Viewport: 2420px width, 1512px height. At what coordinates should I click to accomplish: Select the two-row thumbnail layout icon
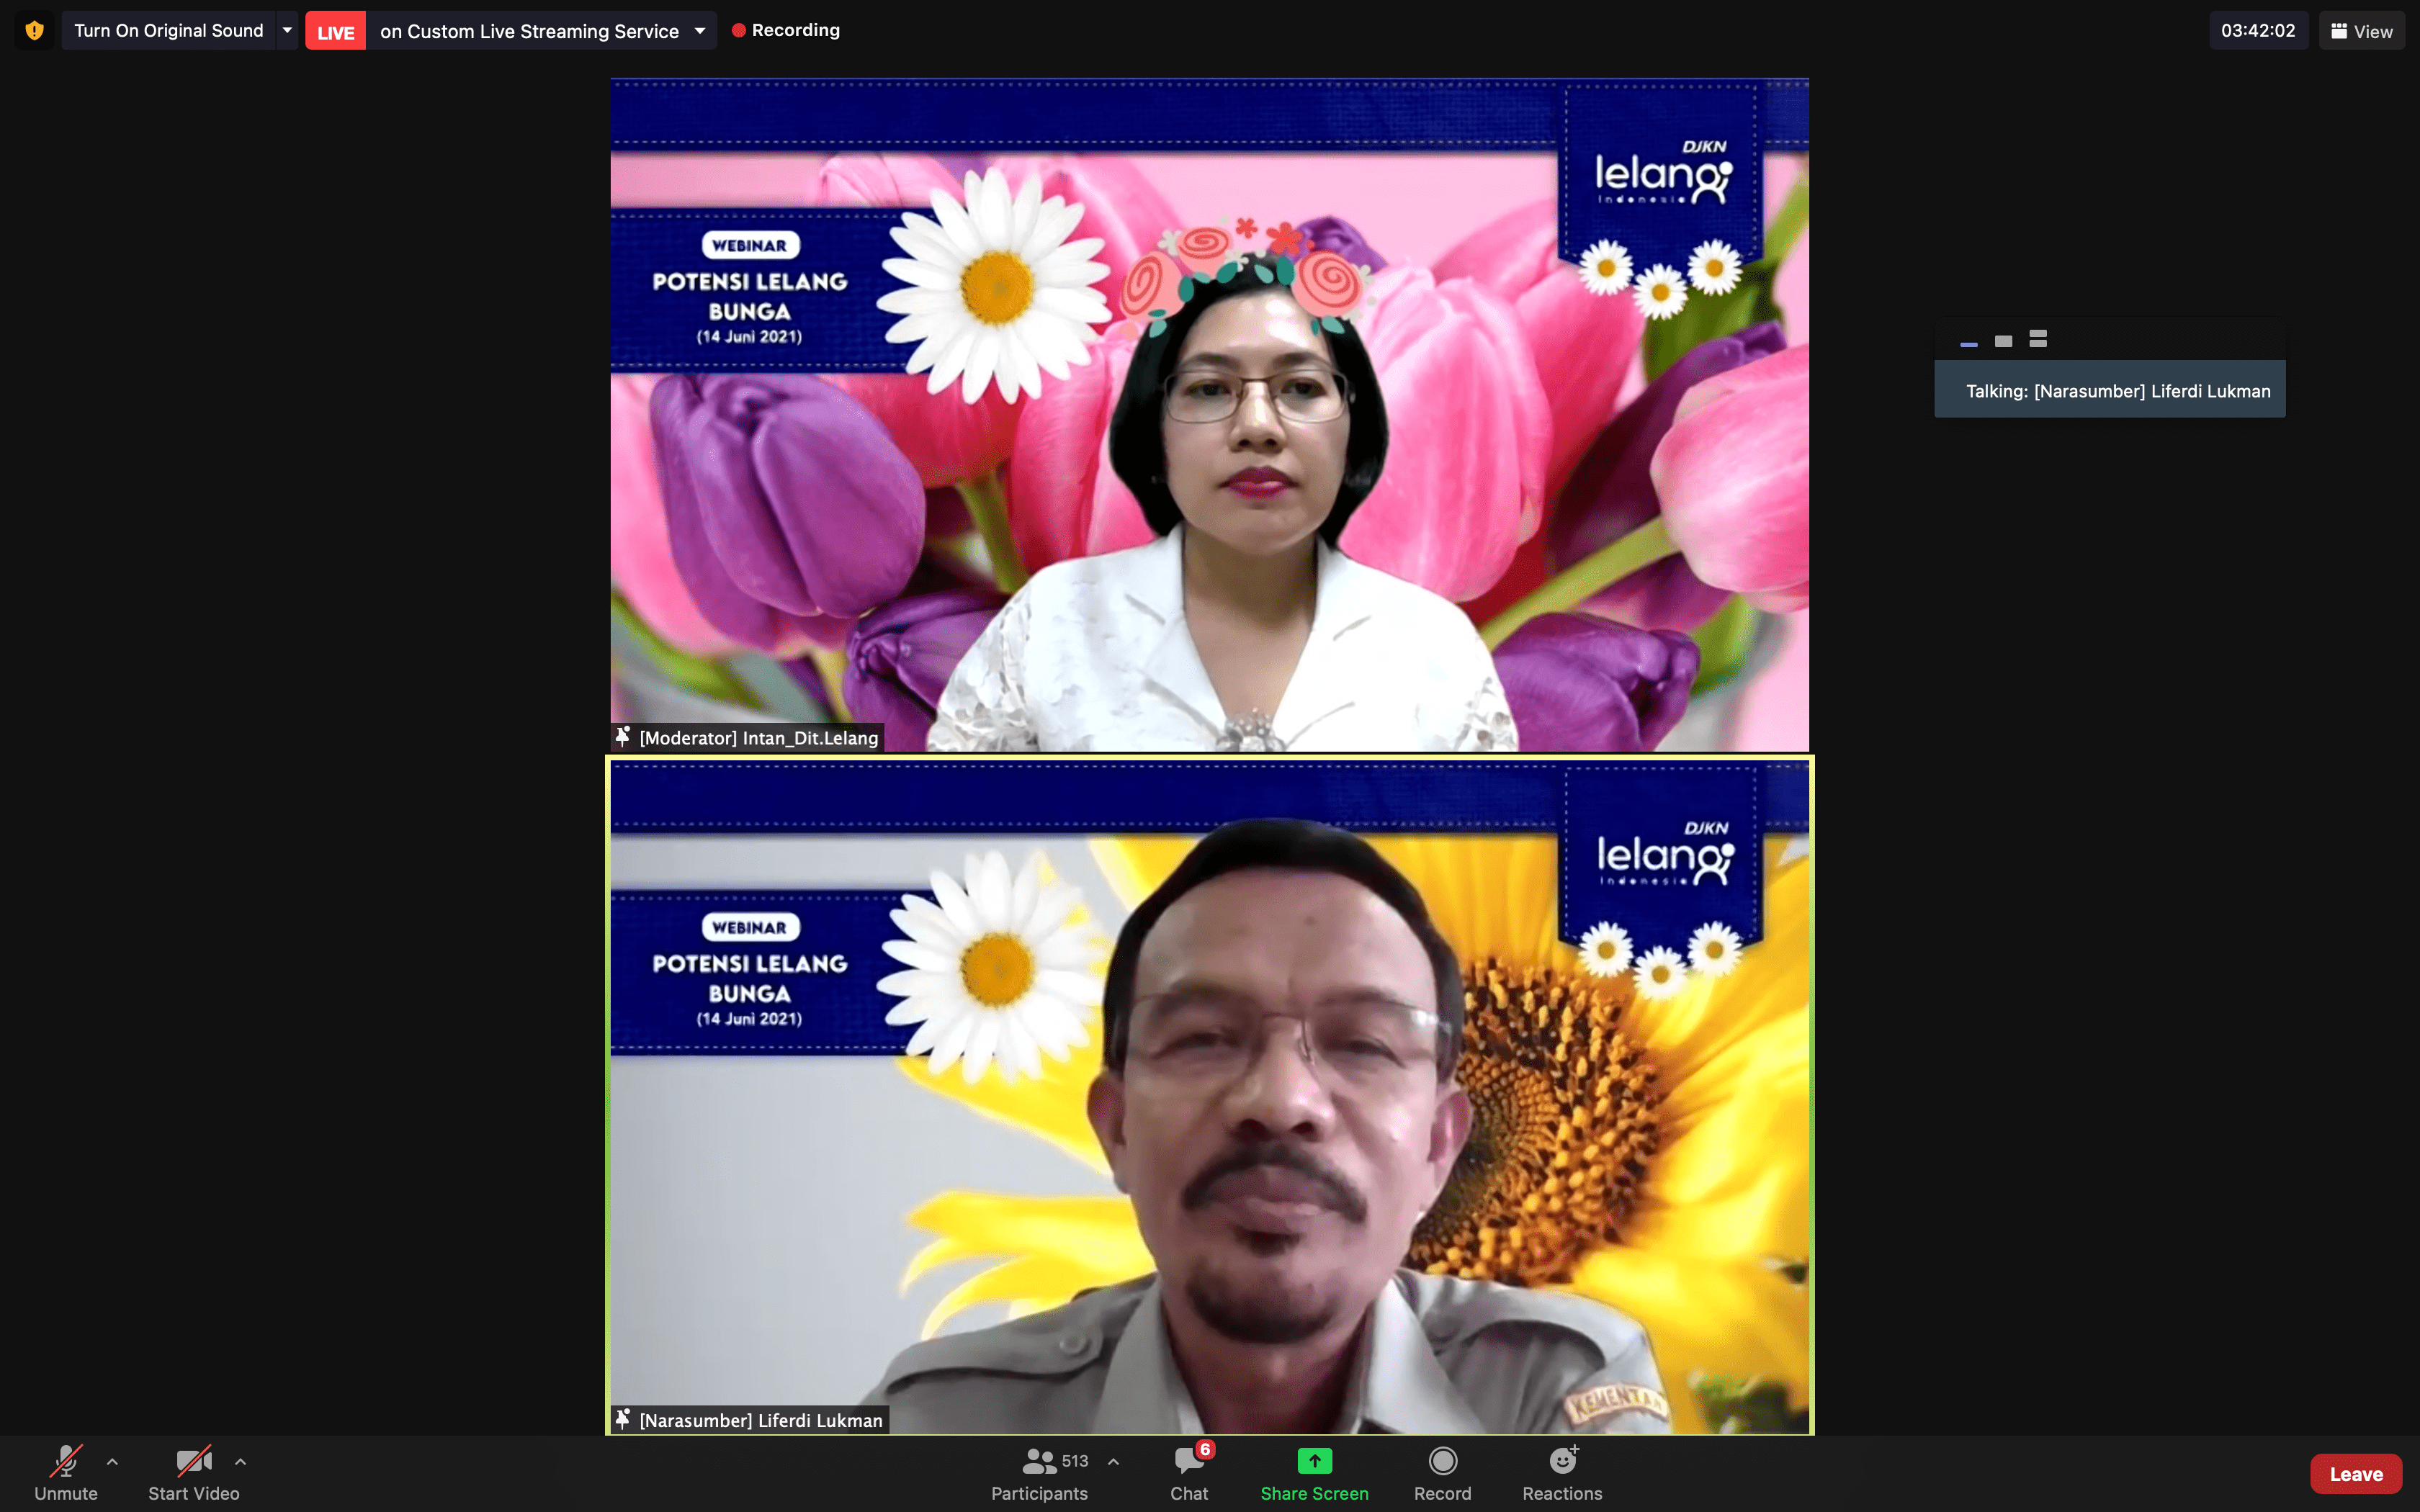[2038, 339]
